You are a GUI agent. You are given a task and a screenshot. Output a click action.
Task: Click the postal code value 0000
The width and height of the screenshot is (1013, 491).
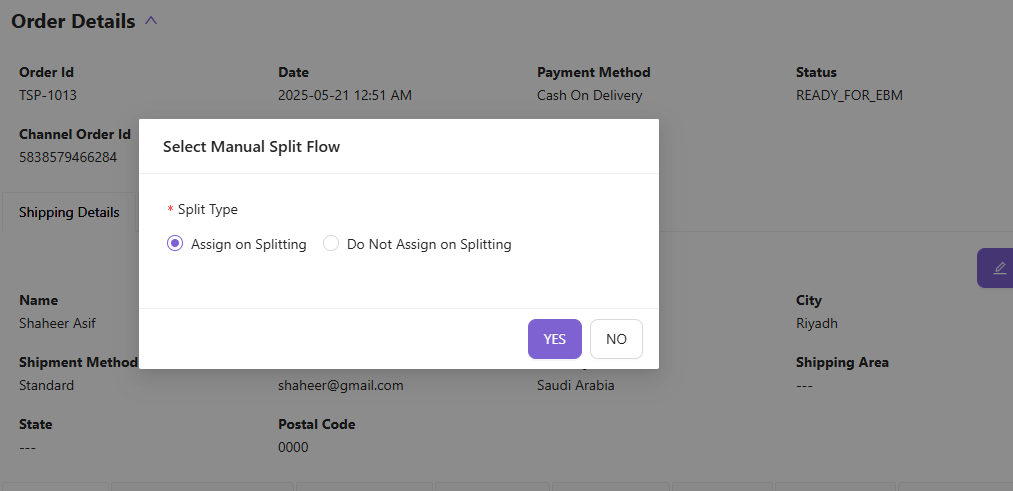point(293,447)
